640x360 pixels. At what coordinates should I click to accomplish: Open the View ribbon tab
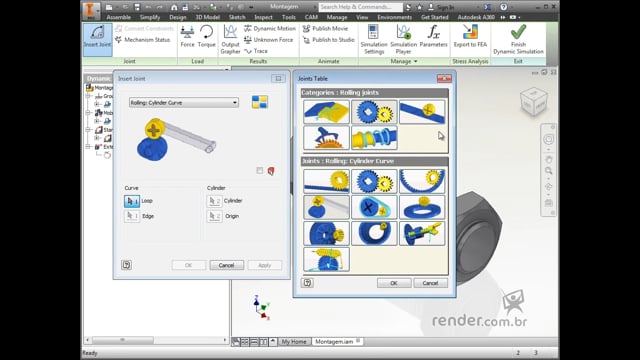pos(362,17)
